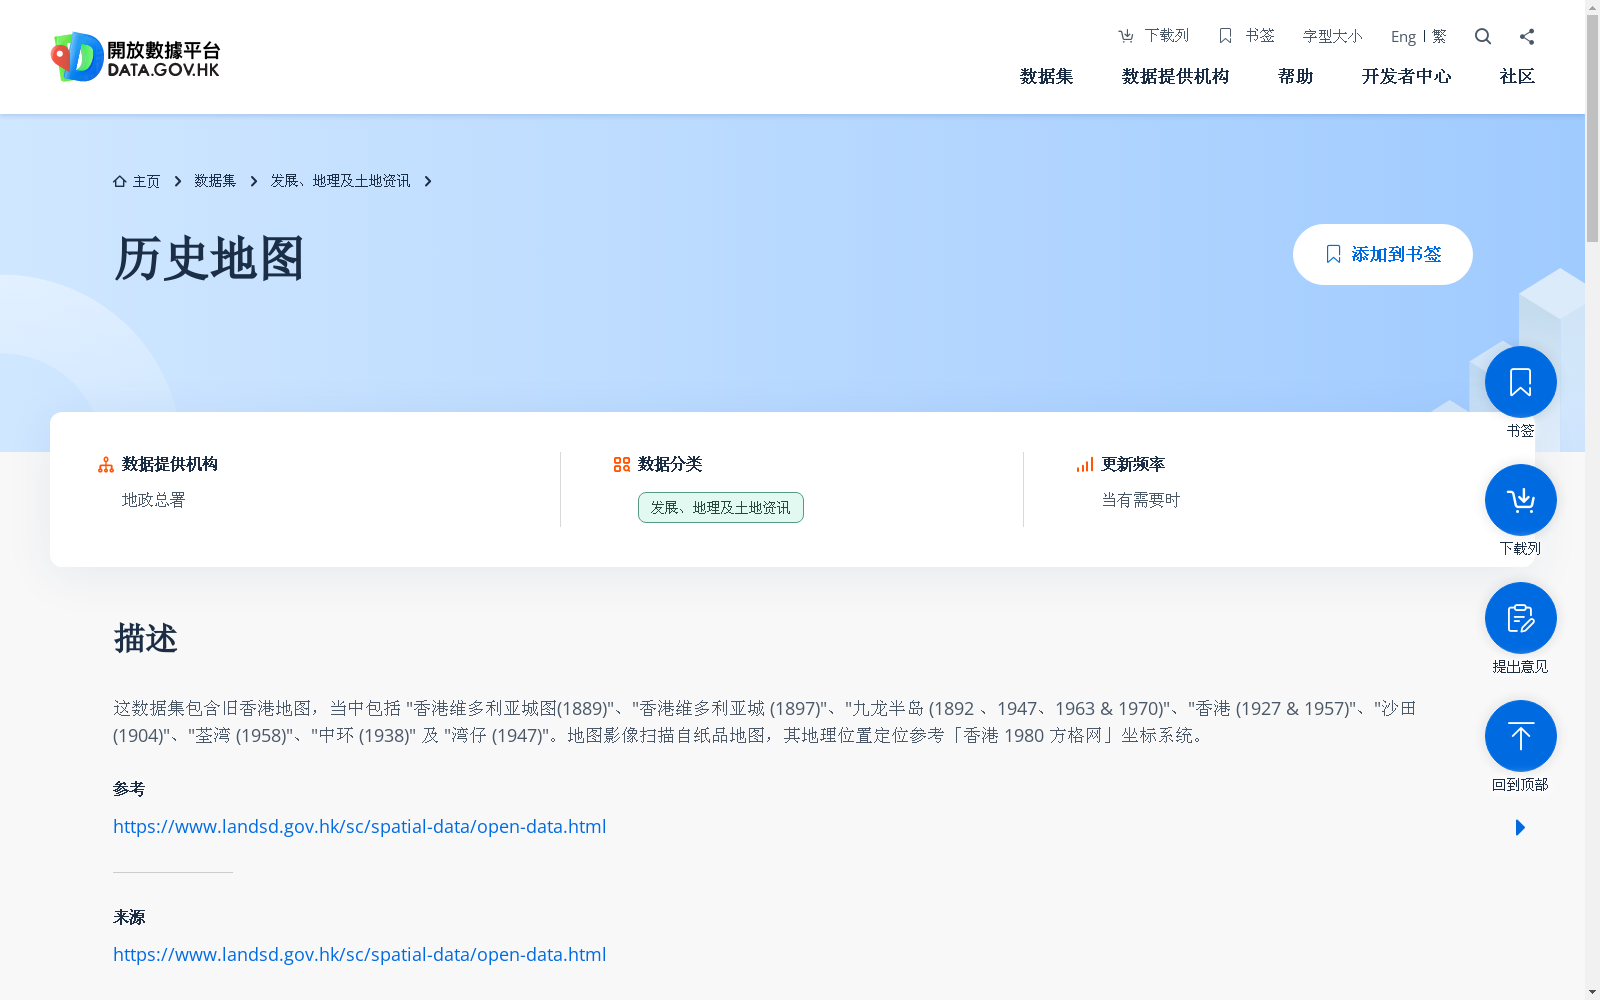The height and width of the screenshot is (1000, 1600).
Task: Click the share icon in header
Action: [x=1527, y=36]
